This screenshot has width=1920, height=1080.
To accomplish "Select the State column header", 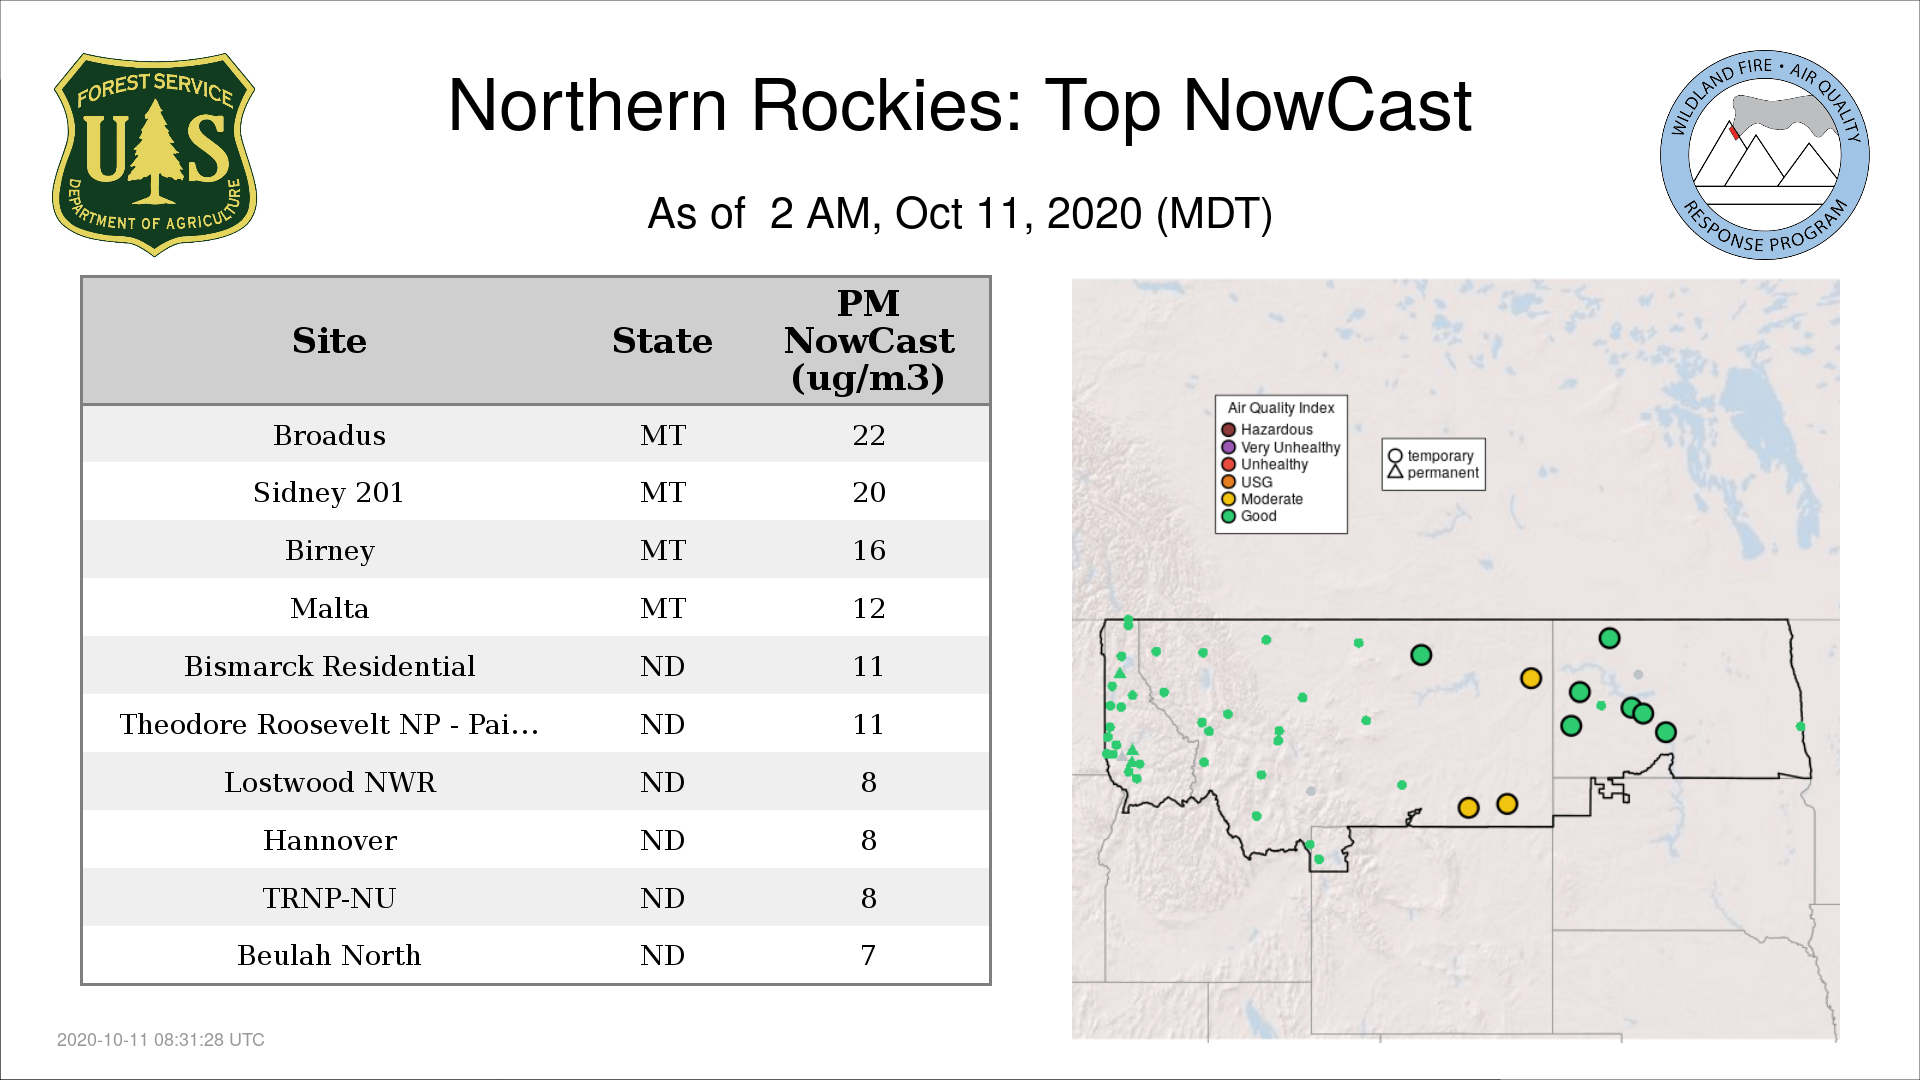I will pyautogui.click(x=662, y=341).
